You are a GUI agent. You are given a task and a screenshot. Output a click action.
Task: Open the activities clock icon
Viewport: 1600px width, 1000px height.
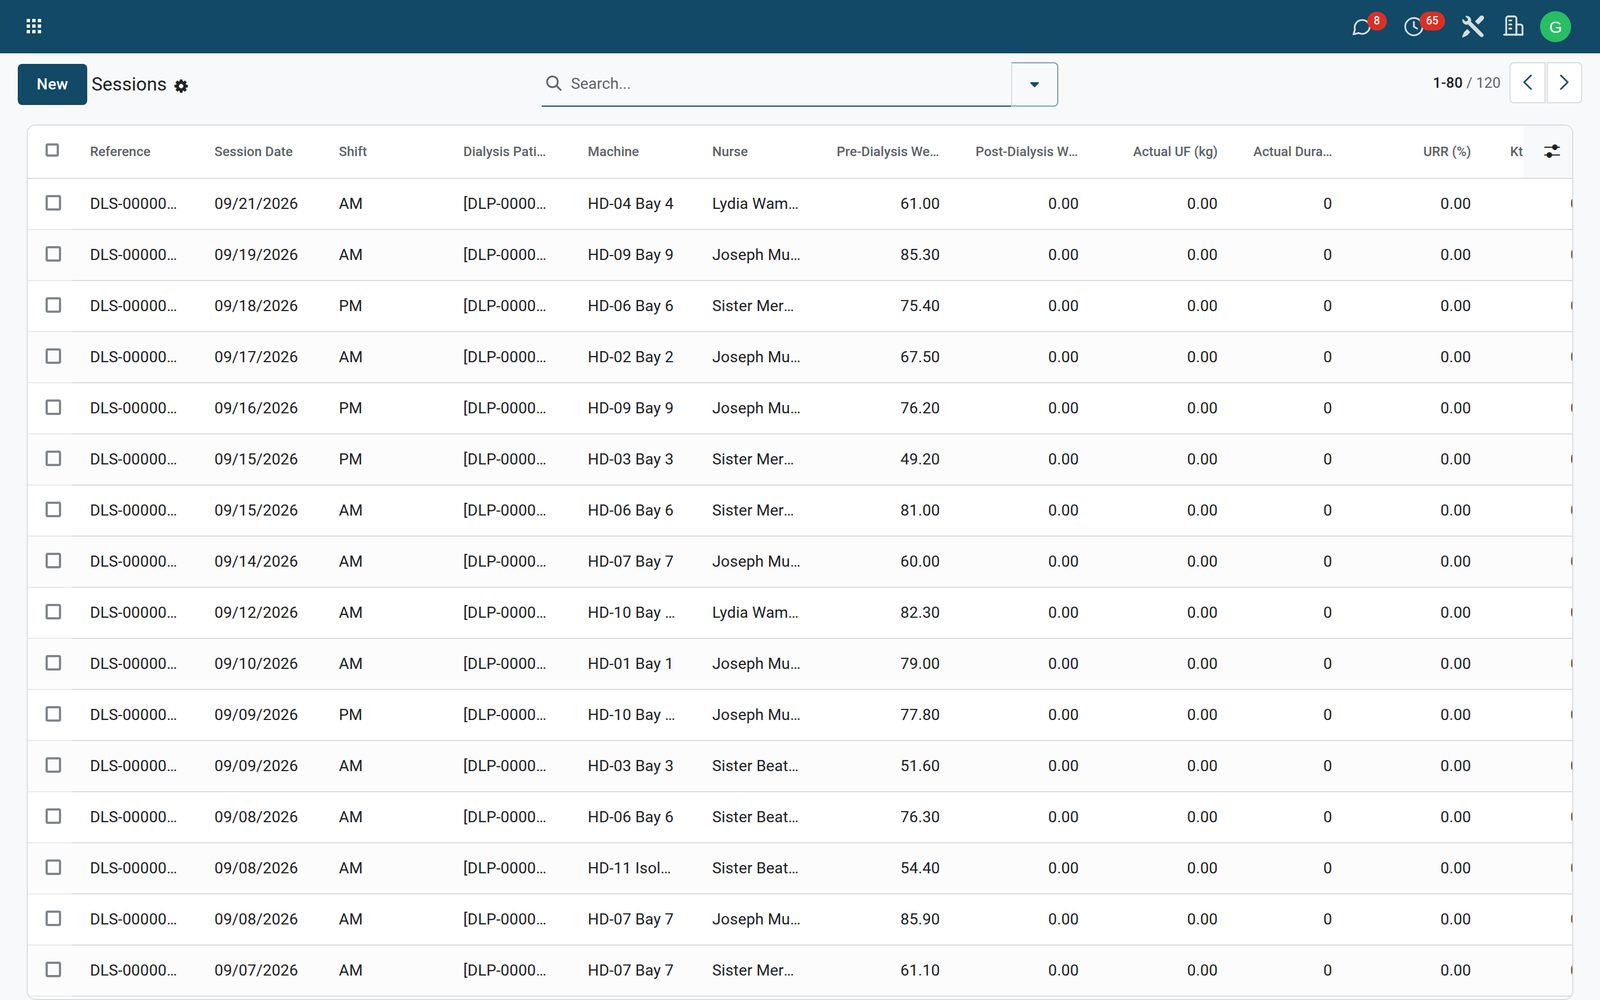coord(1413,27)
